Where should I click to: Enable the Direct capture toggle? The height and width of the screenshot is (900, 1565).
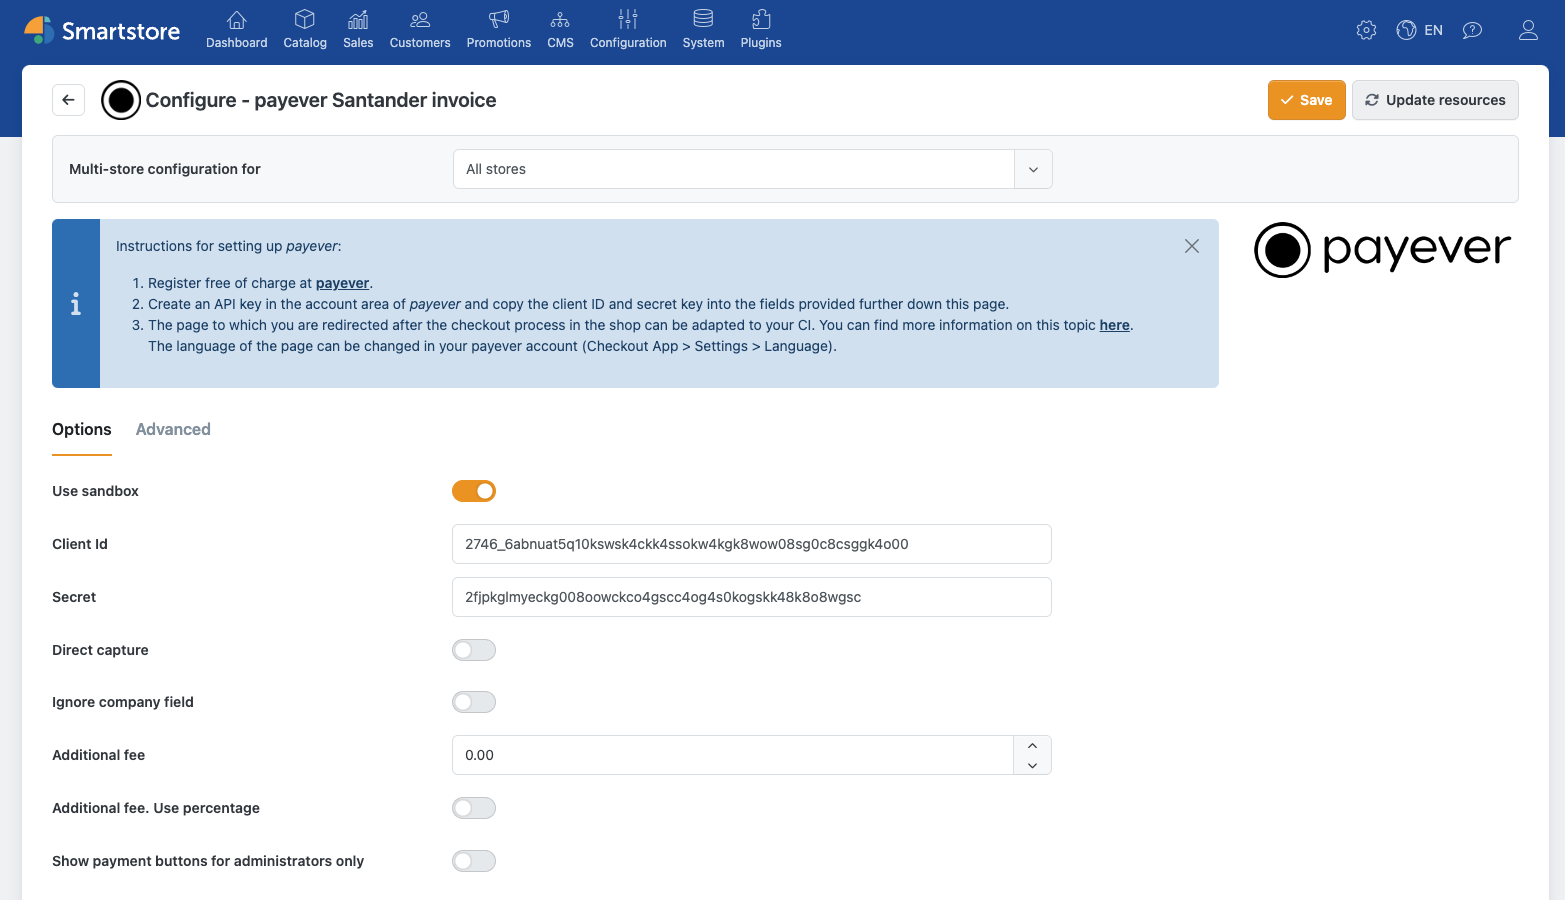pos(474,650)
